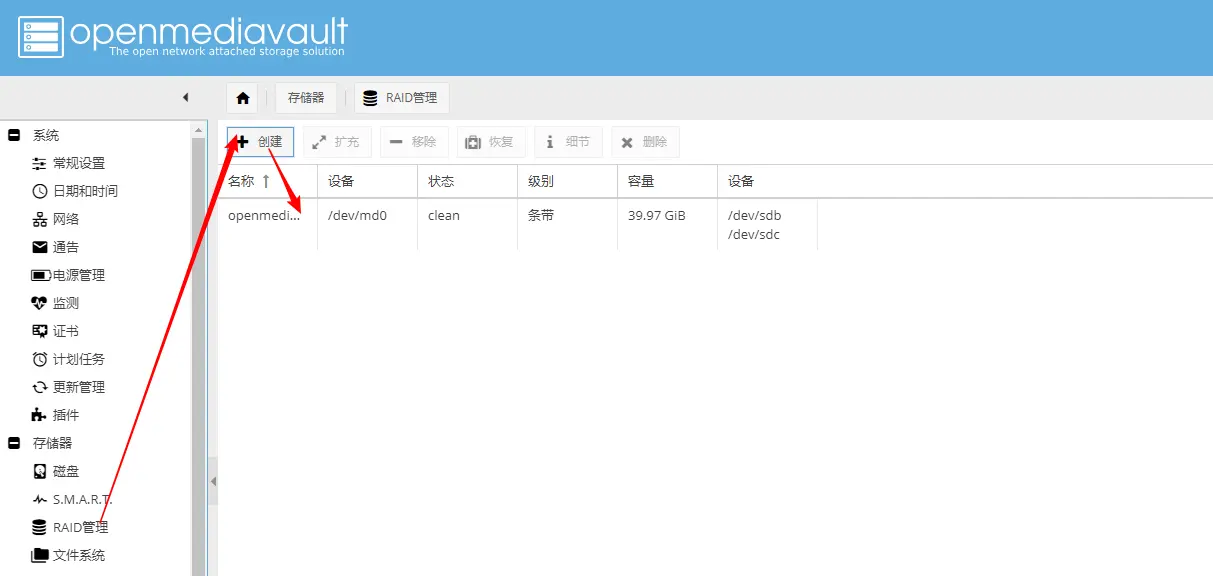Open 文件系统 in the sidebar

[x=79, y=555]
